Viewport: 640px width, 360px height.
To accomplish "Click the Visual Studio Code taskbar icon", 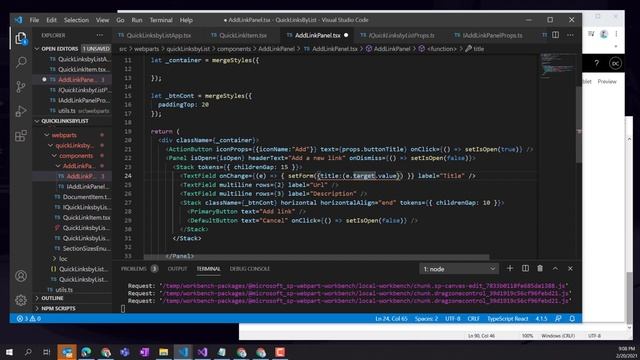I will tap(183, 352).
